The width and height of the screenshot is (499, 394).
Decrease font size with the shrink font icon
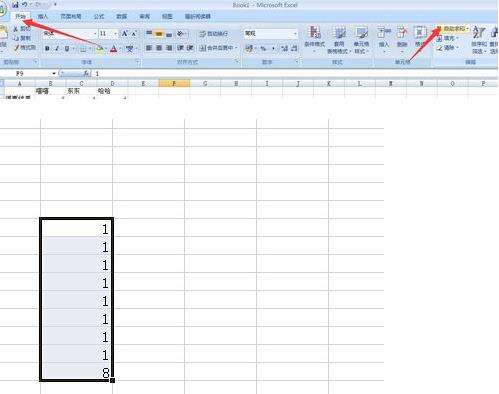pyautogui.click(x=134, y=33)
